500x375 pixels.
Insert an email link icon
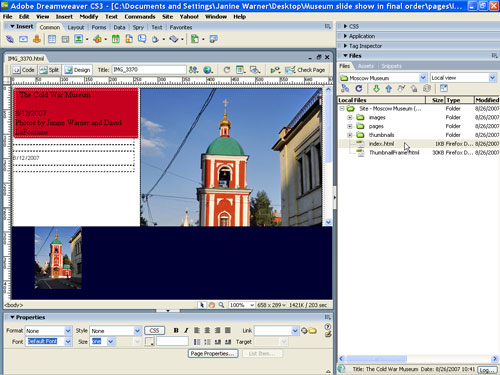point(23,39)
